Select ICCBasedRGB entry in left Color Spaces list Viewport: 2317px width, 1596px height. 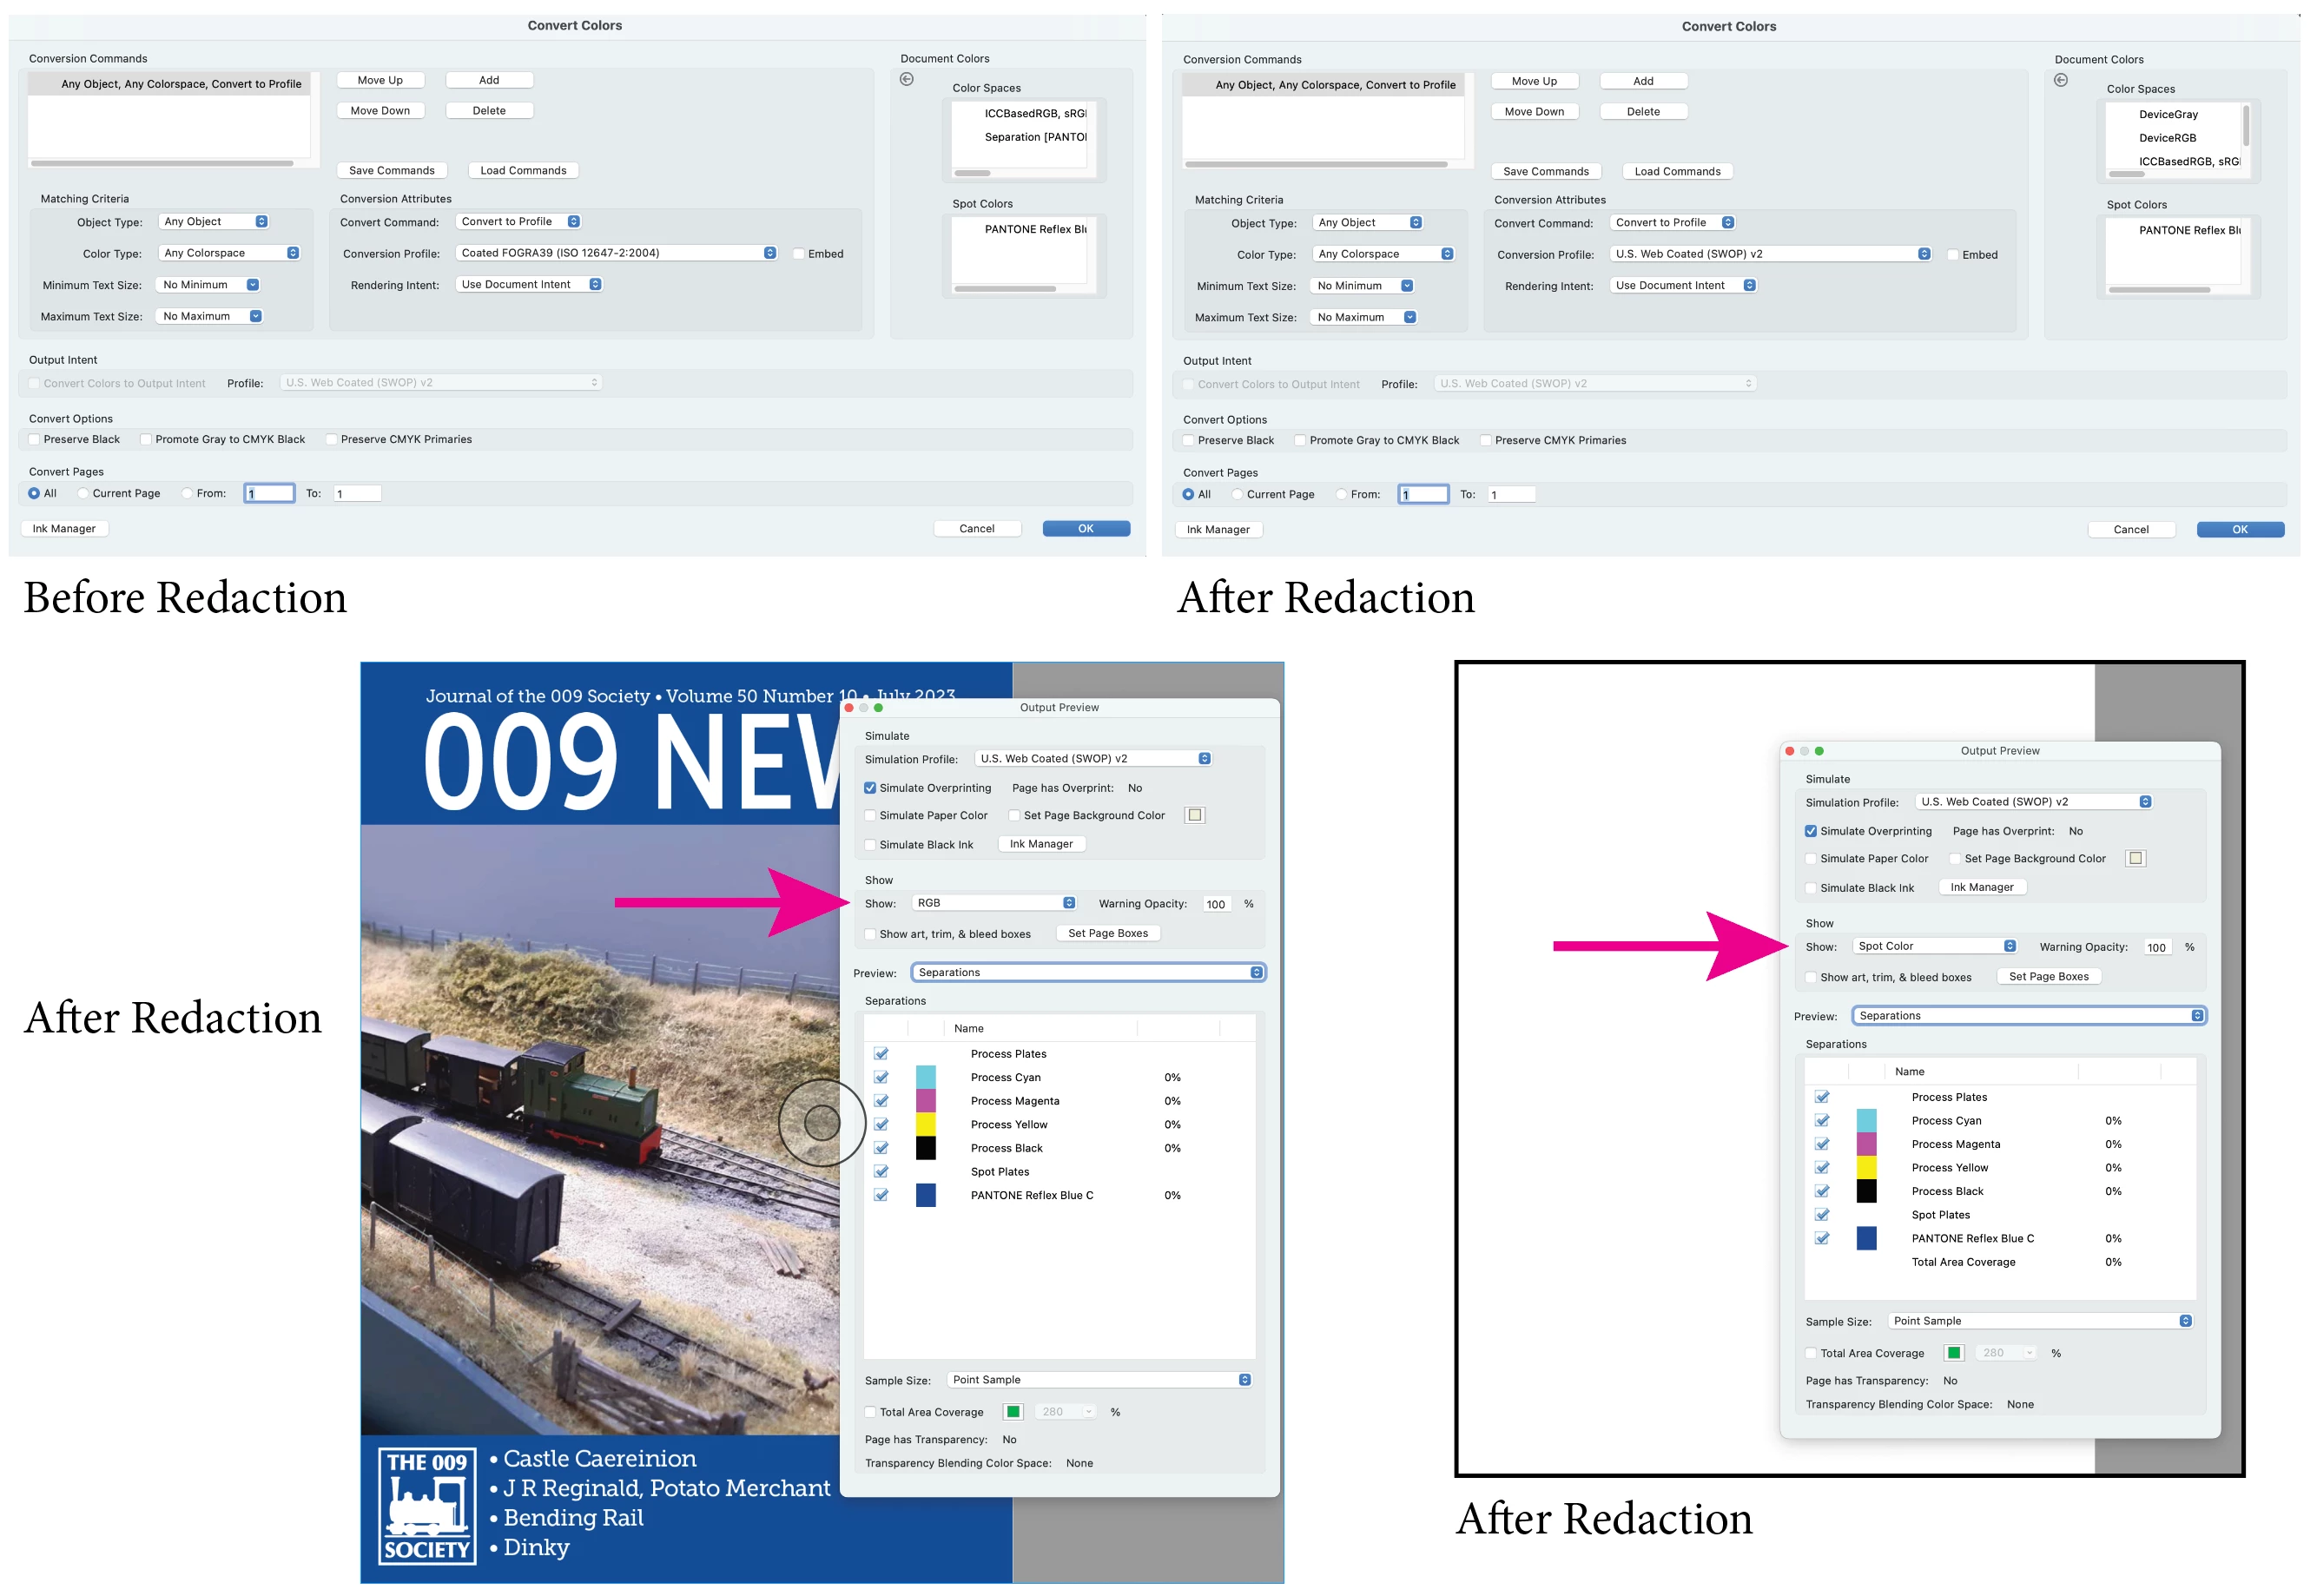1034,114
